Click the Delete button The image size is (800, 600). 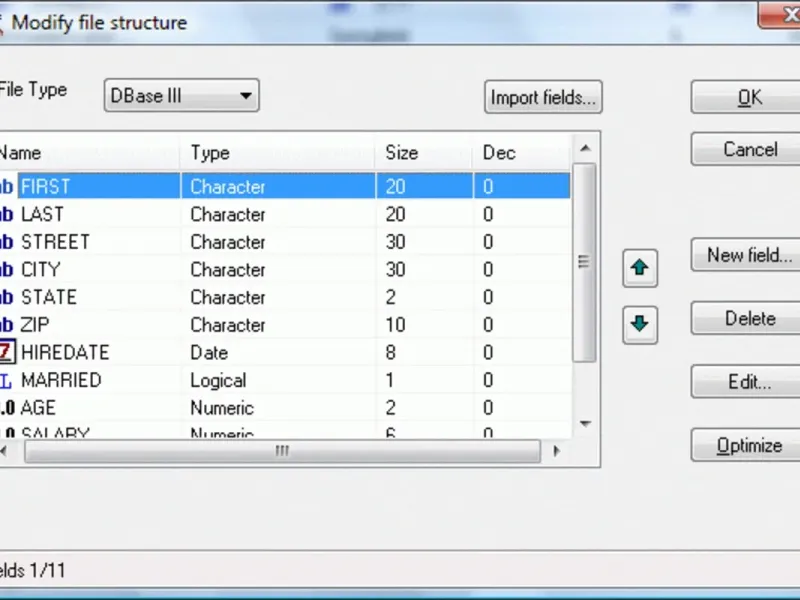point(745,318)
